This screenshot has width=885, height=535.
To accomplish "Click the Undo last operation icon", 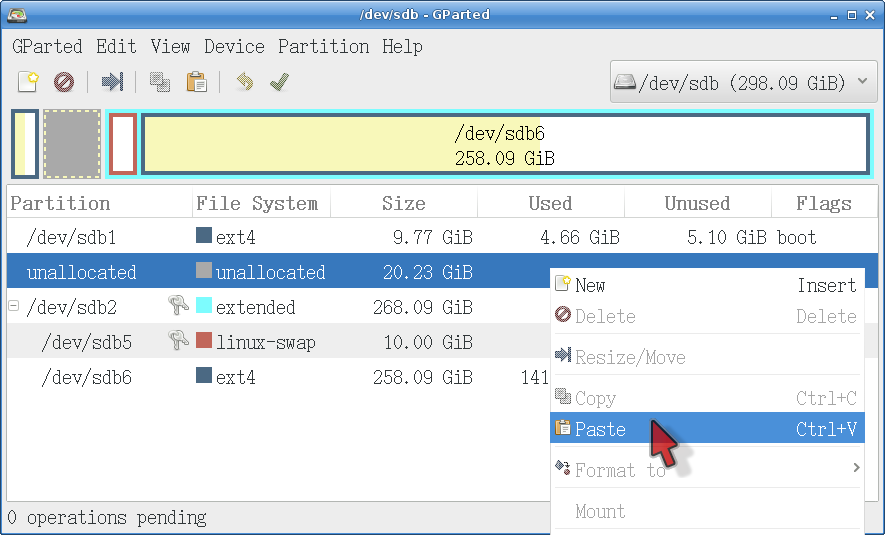I will click(244, 82).
